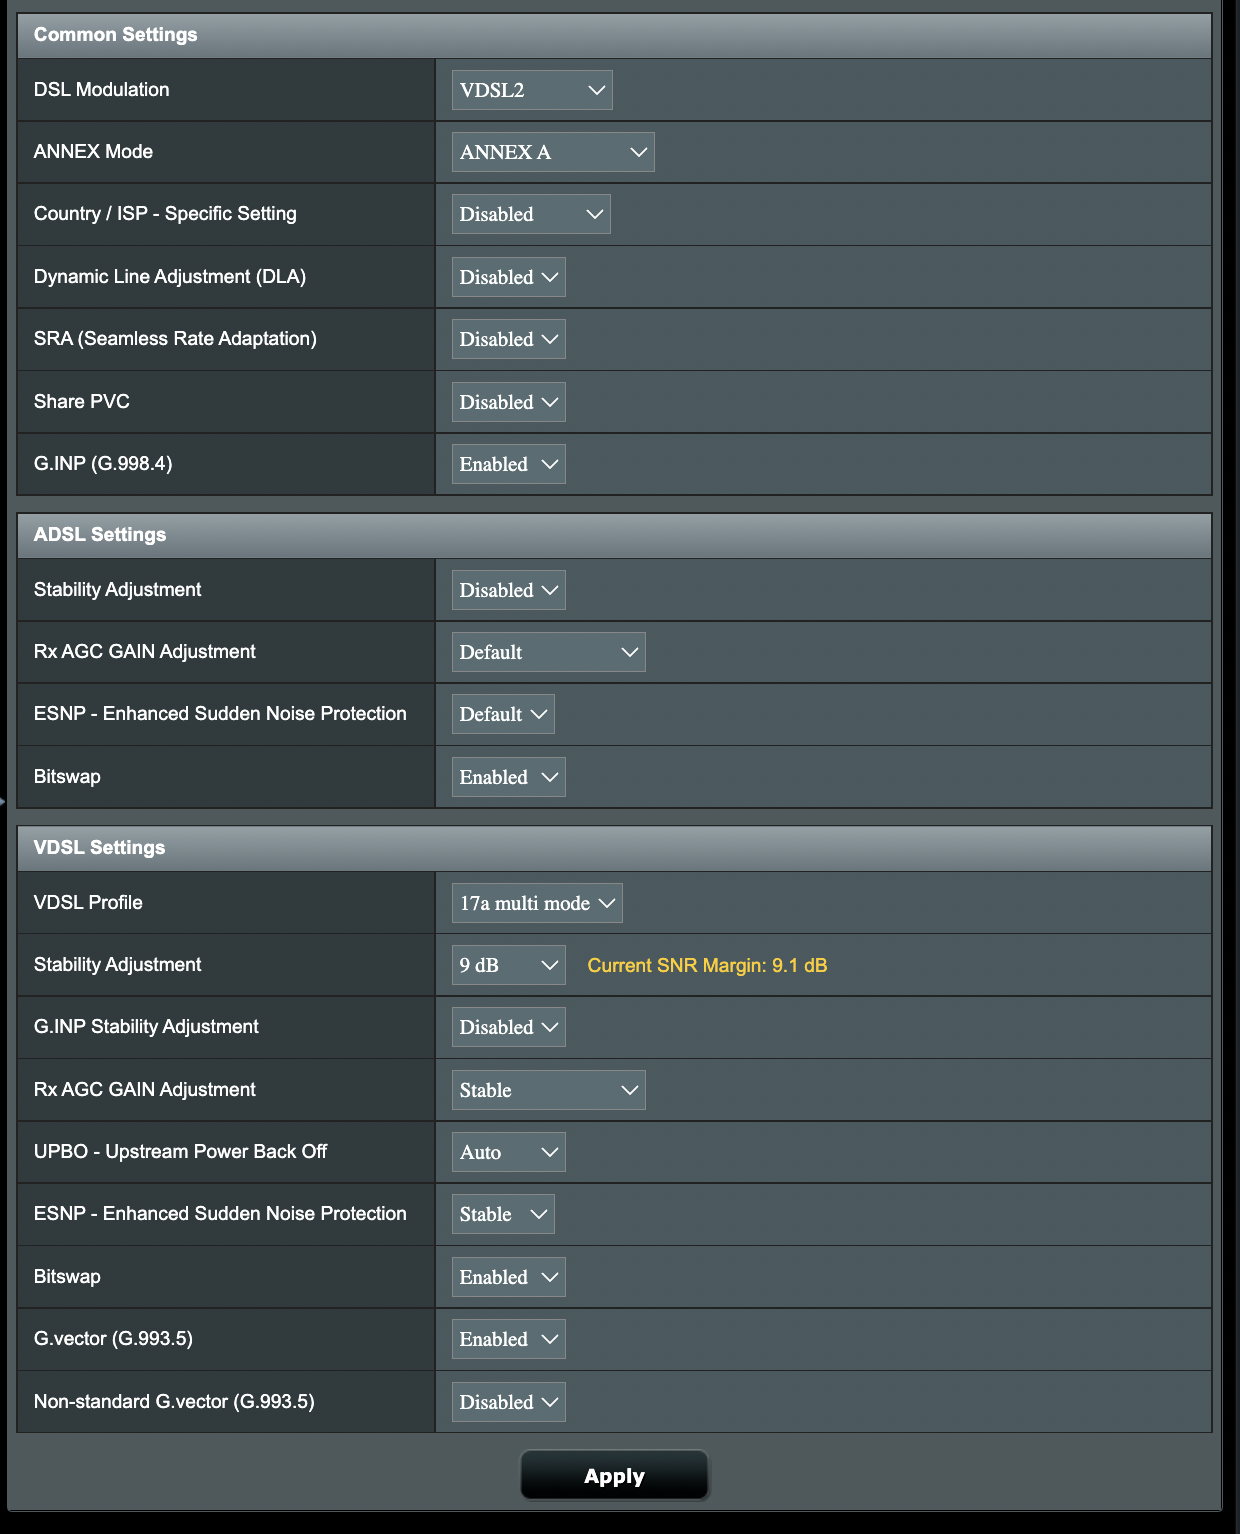This screenshot has width=1240, height=1534.
Task: Click the Apply button
Action: 614,1476
